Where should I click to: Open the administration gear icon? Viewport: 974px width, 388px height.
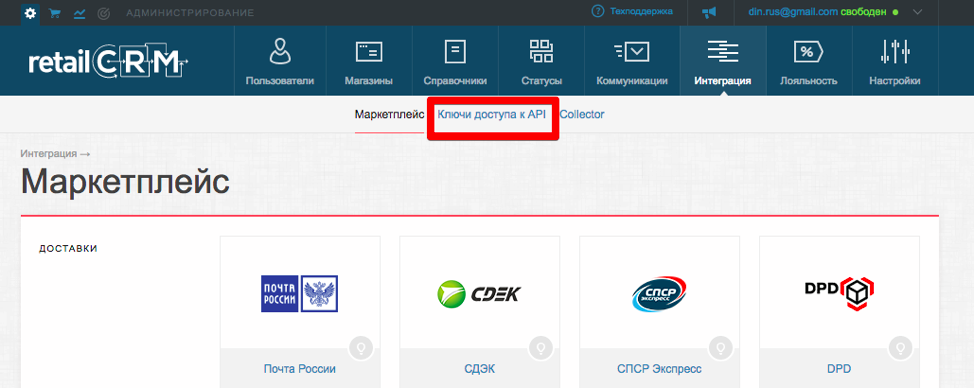tap(30, 12)
